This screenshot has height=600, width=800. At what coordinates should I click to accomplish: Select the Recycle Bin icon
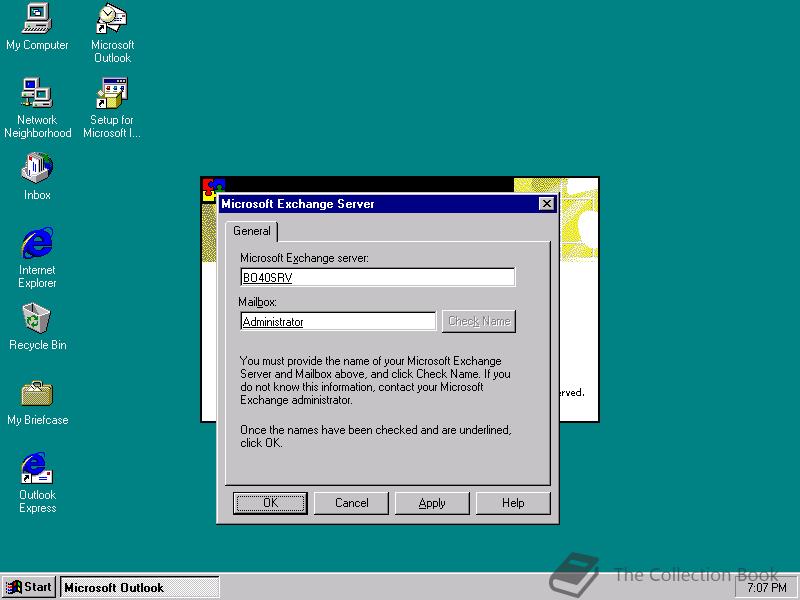click(x=37, y=327)
